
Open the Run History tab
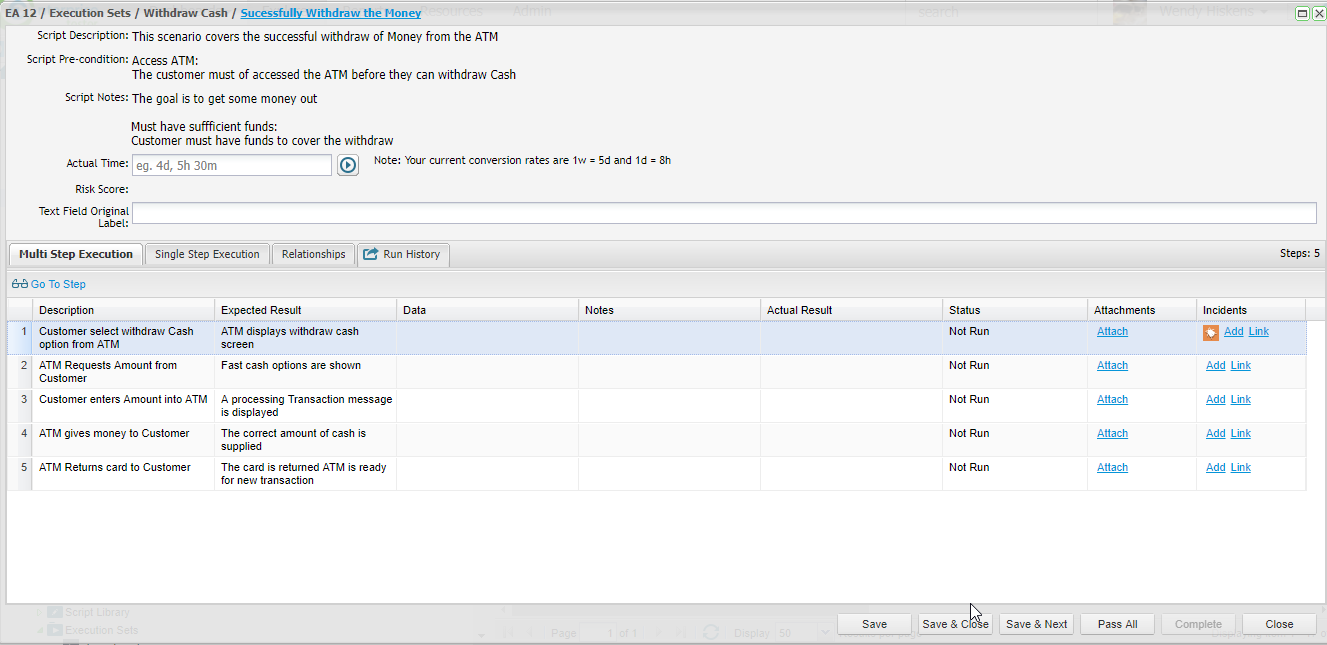403,254
